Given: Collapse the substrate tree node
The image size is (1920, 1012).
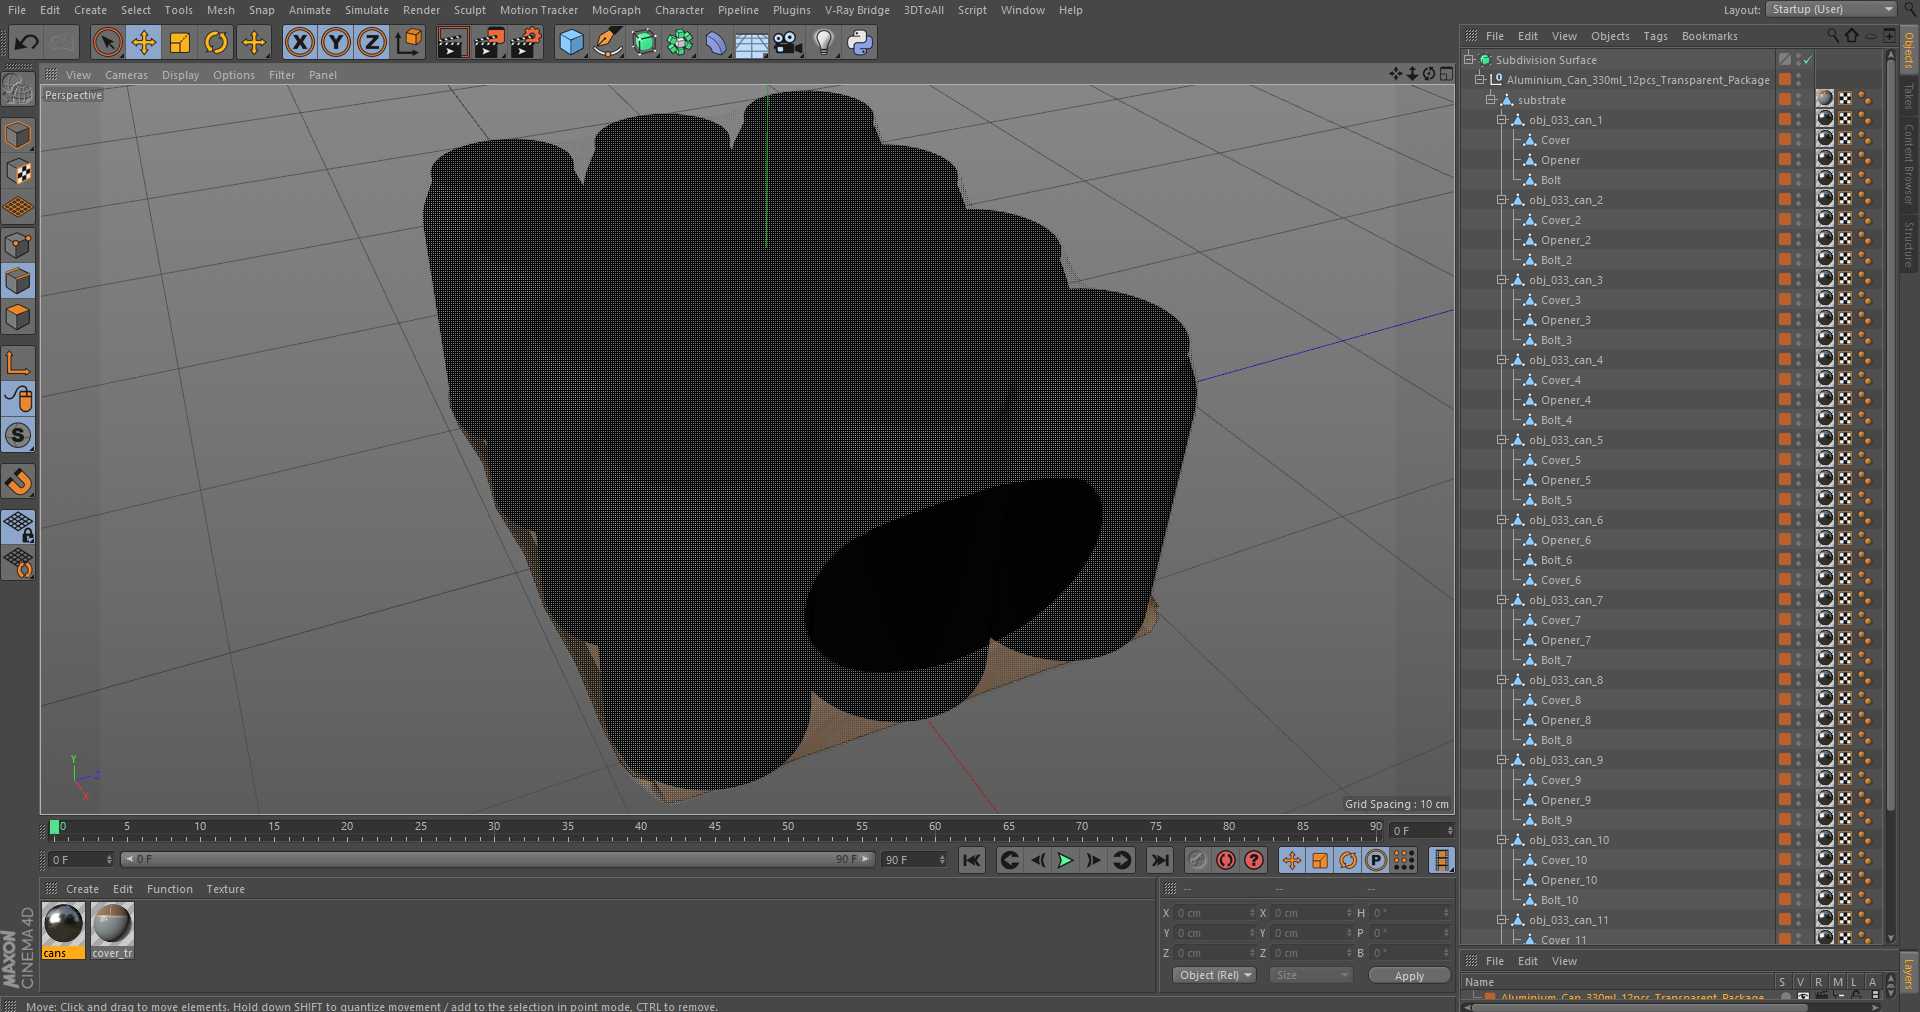Looking at the screenshot, I should [1490, 100].
